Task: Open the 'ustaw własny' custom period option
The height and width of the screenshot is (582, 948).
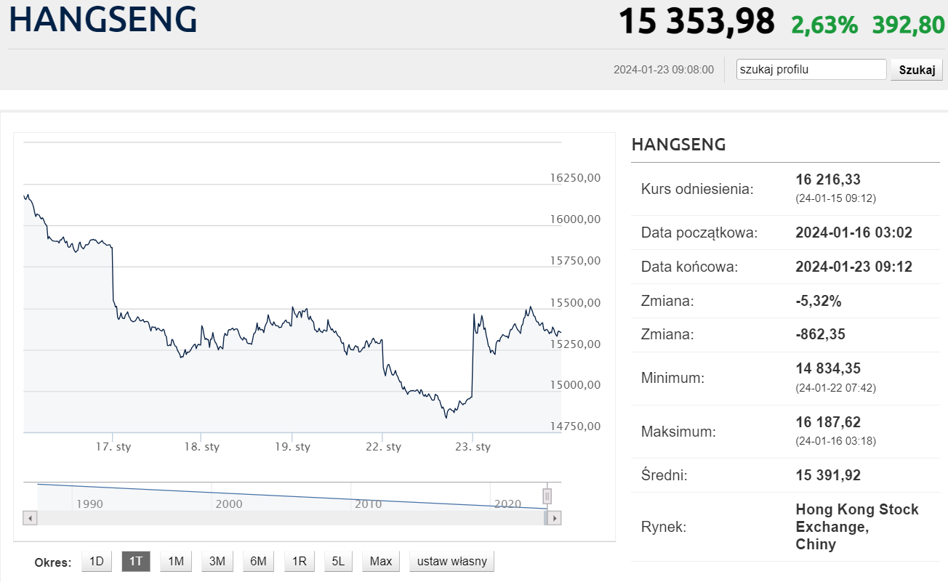Action: point(452,561)
